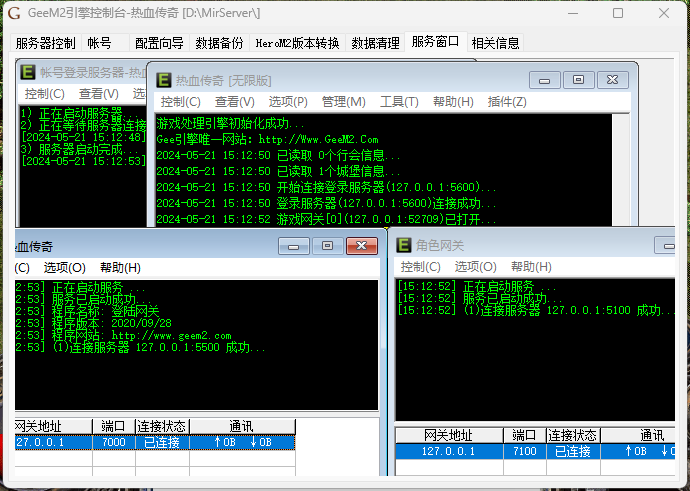The width and height of the screenshot is (690, 491).
Task: Open 控制(C) menu in 角色网关 window
Action: [420, 267]
